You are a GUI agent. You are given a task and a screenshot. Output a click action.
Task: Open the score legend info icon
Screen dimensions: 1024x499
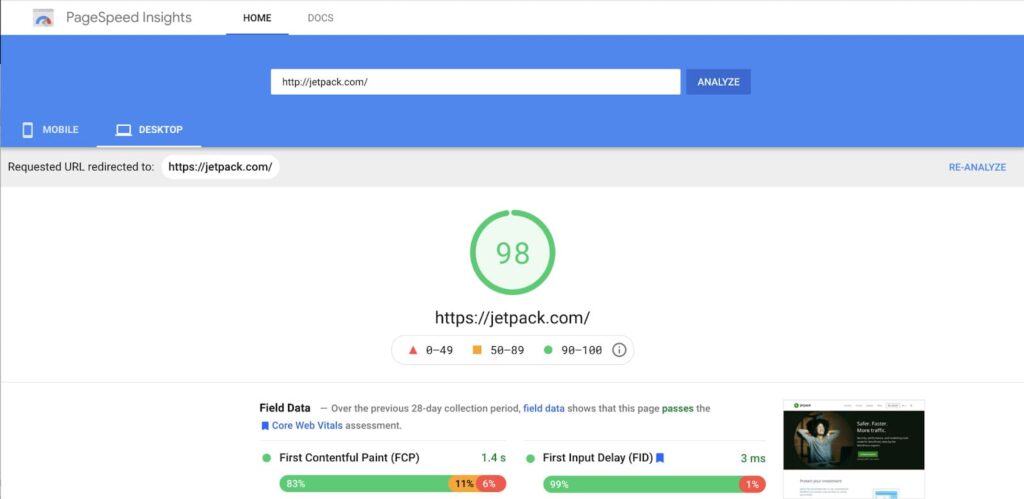[x=619, y=350]
